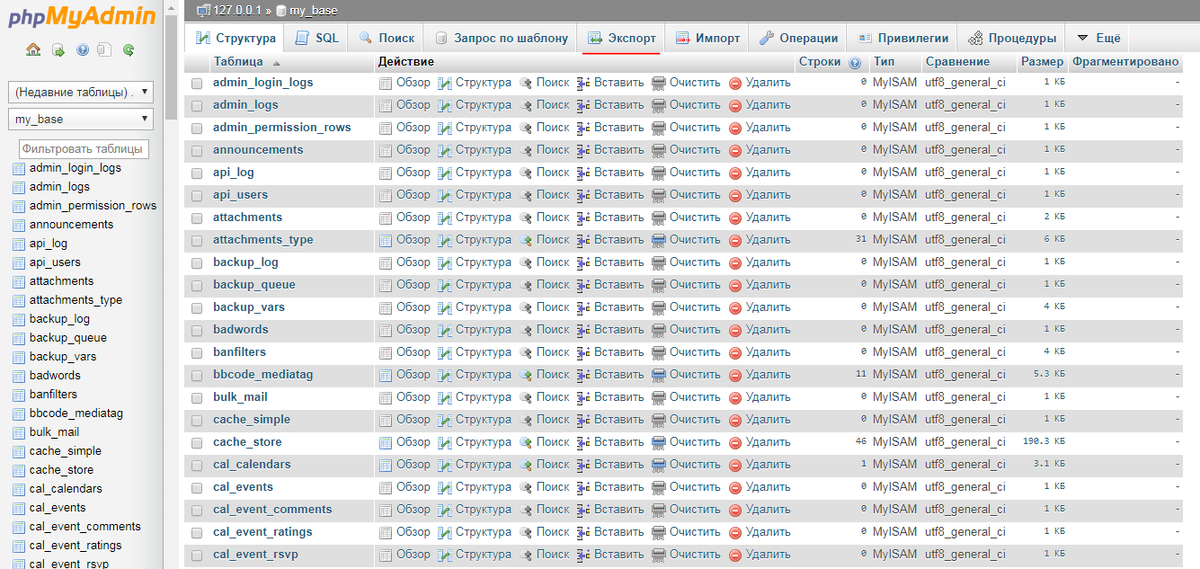Click the help icon next to Строки header
Viewport: 1200px width, 569px height.
pyautogui.click(x=855, y=62)
